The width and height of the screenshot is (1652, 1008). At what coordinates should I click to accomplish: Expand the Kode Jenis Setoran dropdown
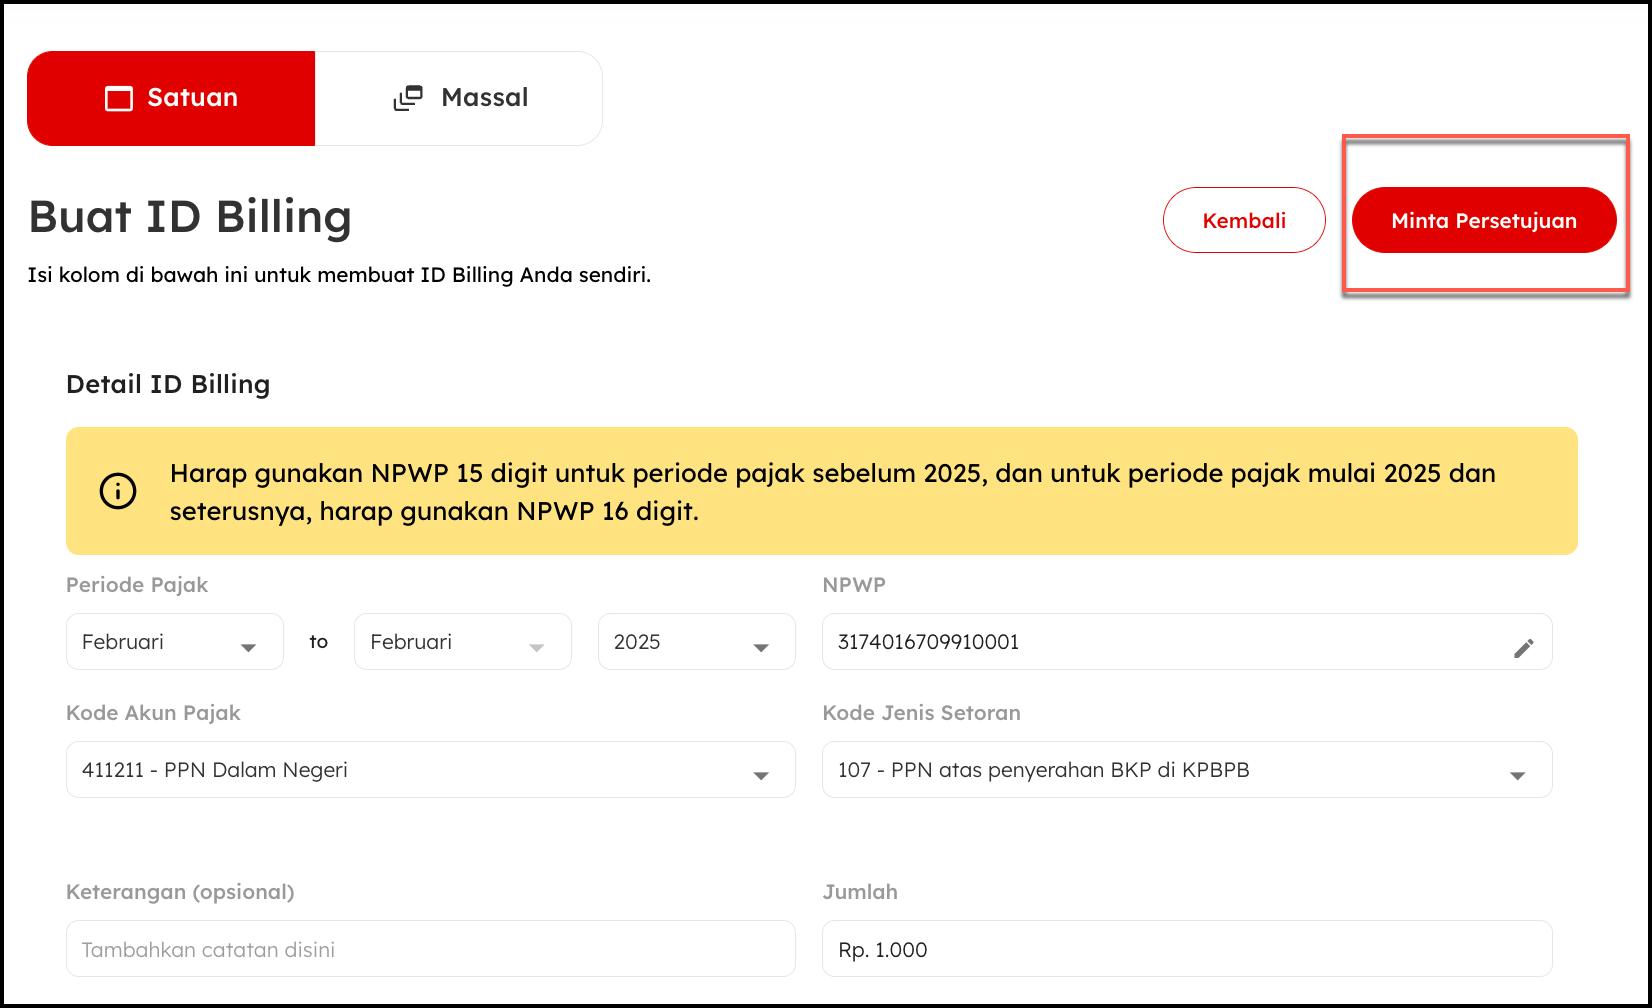coord(1186,770)
